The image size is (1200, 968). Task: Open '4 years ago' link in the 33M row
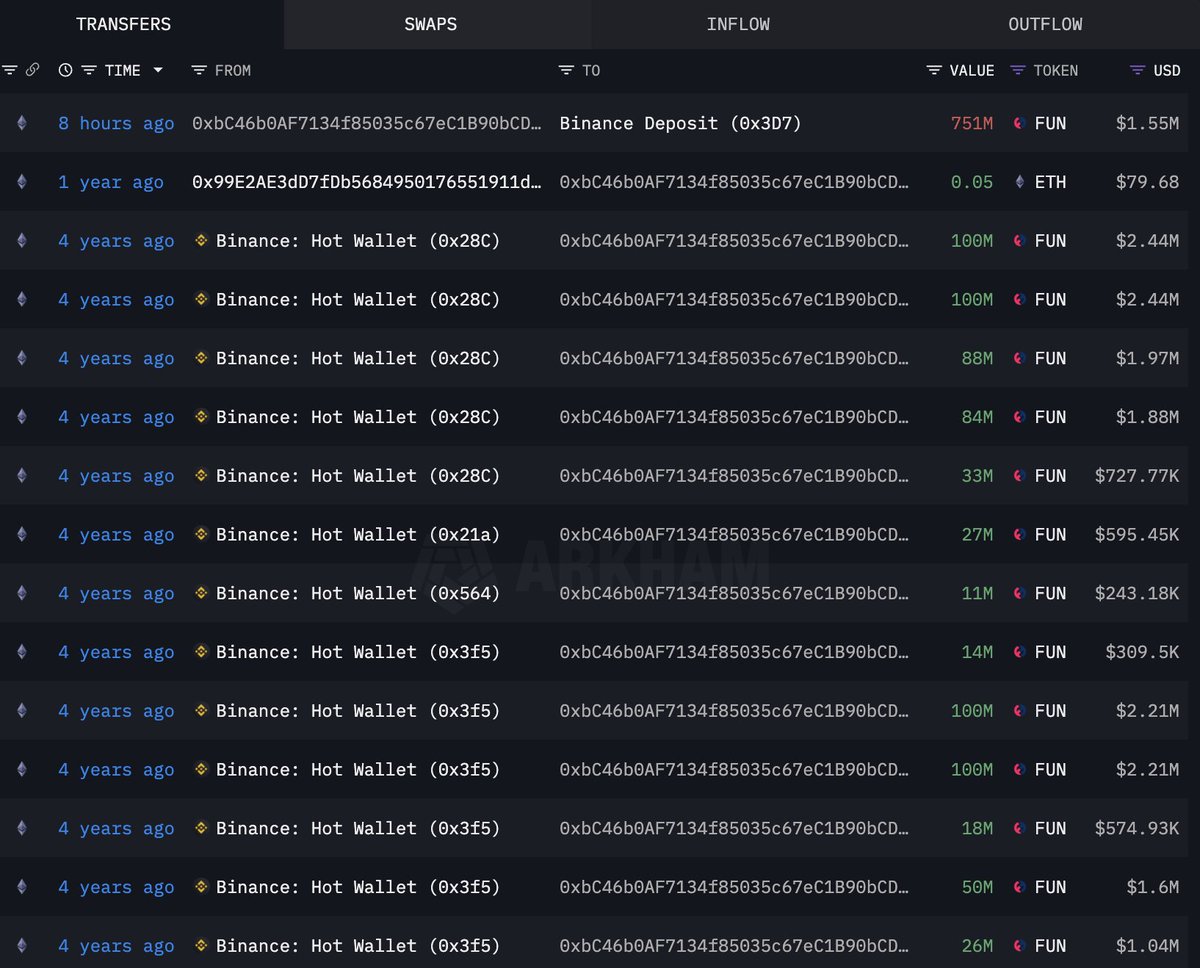tap(116, 476)
